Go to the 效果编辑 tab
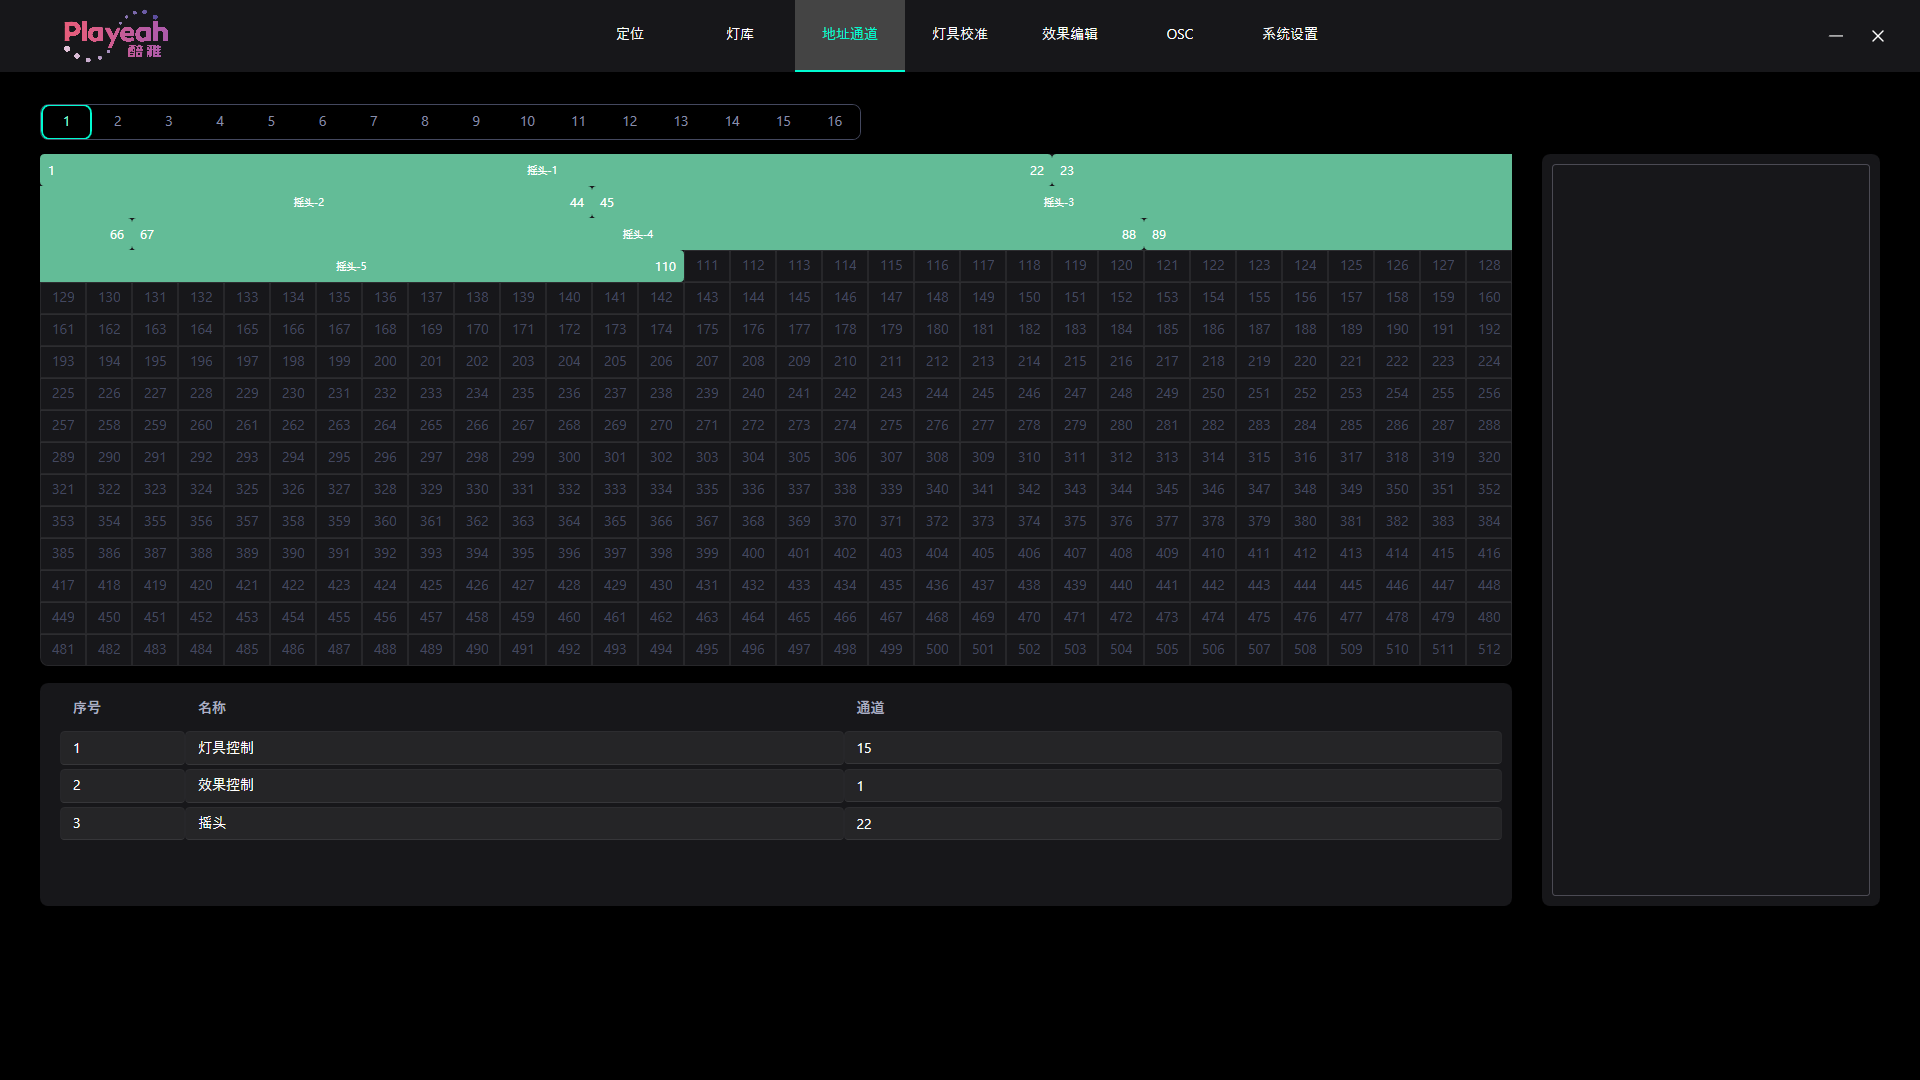This screenshot has width=1920, height=1080. pos(1070,34)
